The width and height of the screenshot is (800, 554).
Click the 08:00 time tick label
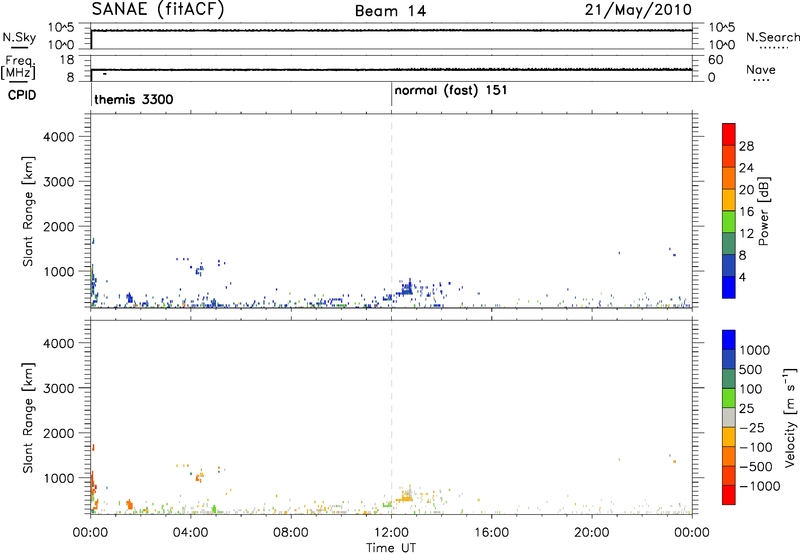click(x=290, y=533)
